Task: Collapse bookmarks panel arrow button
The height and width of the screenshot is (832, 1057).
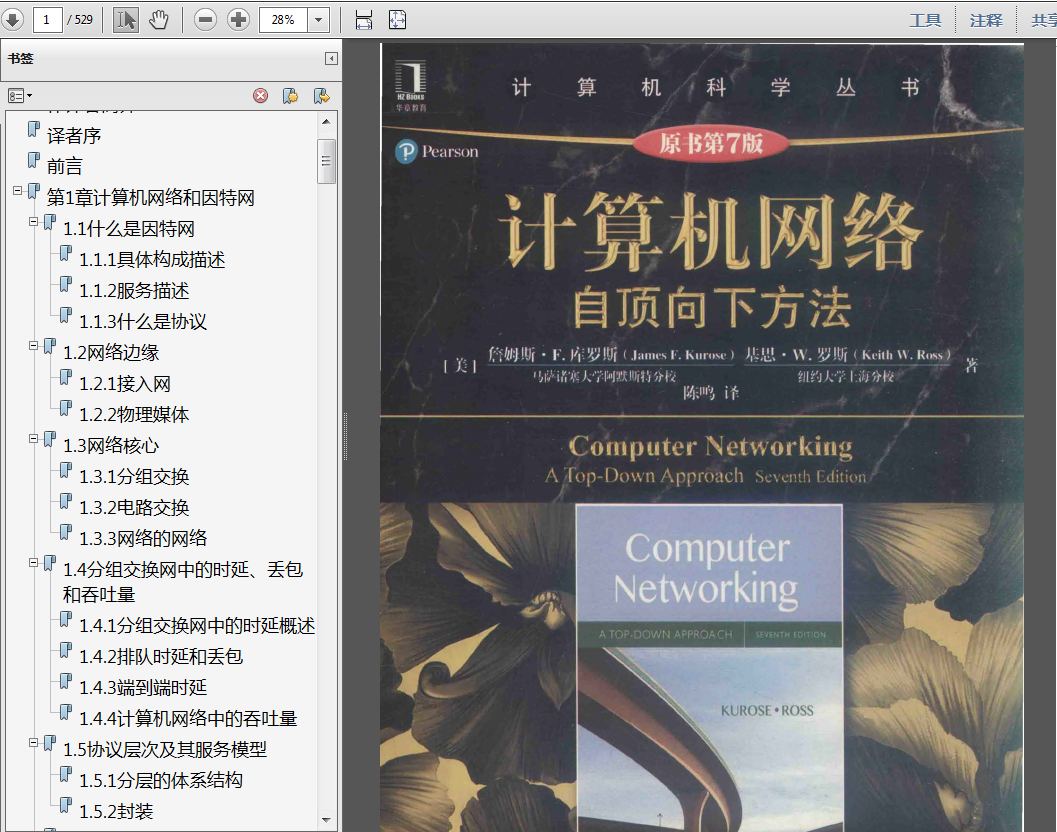Action: coord(331,59)
